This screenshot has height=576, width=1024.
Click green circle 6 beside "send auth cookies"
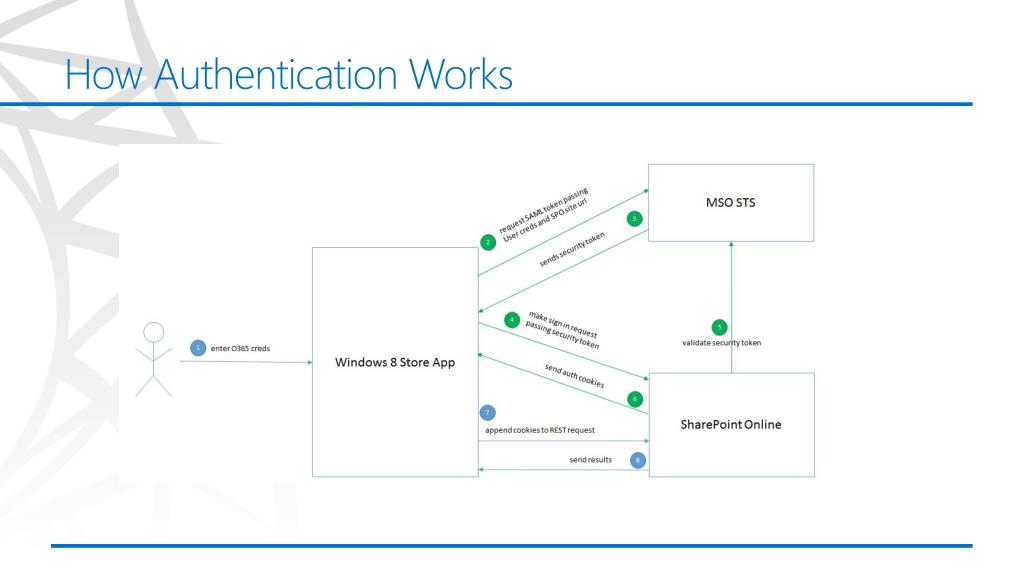[635, 399]
